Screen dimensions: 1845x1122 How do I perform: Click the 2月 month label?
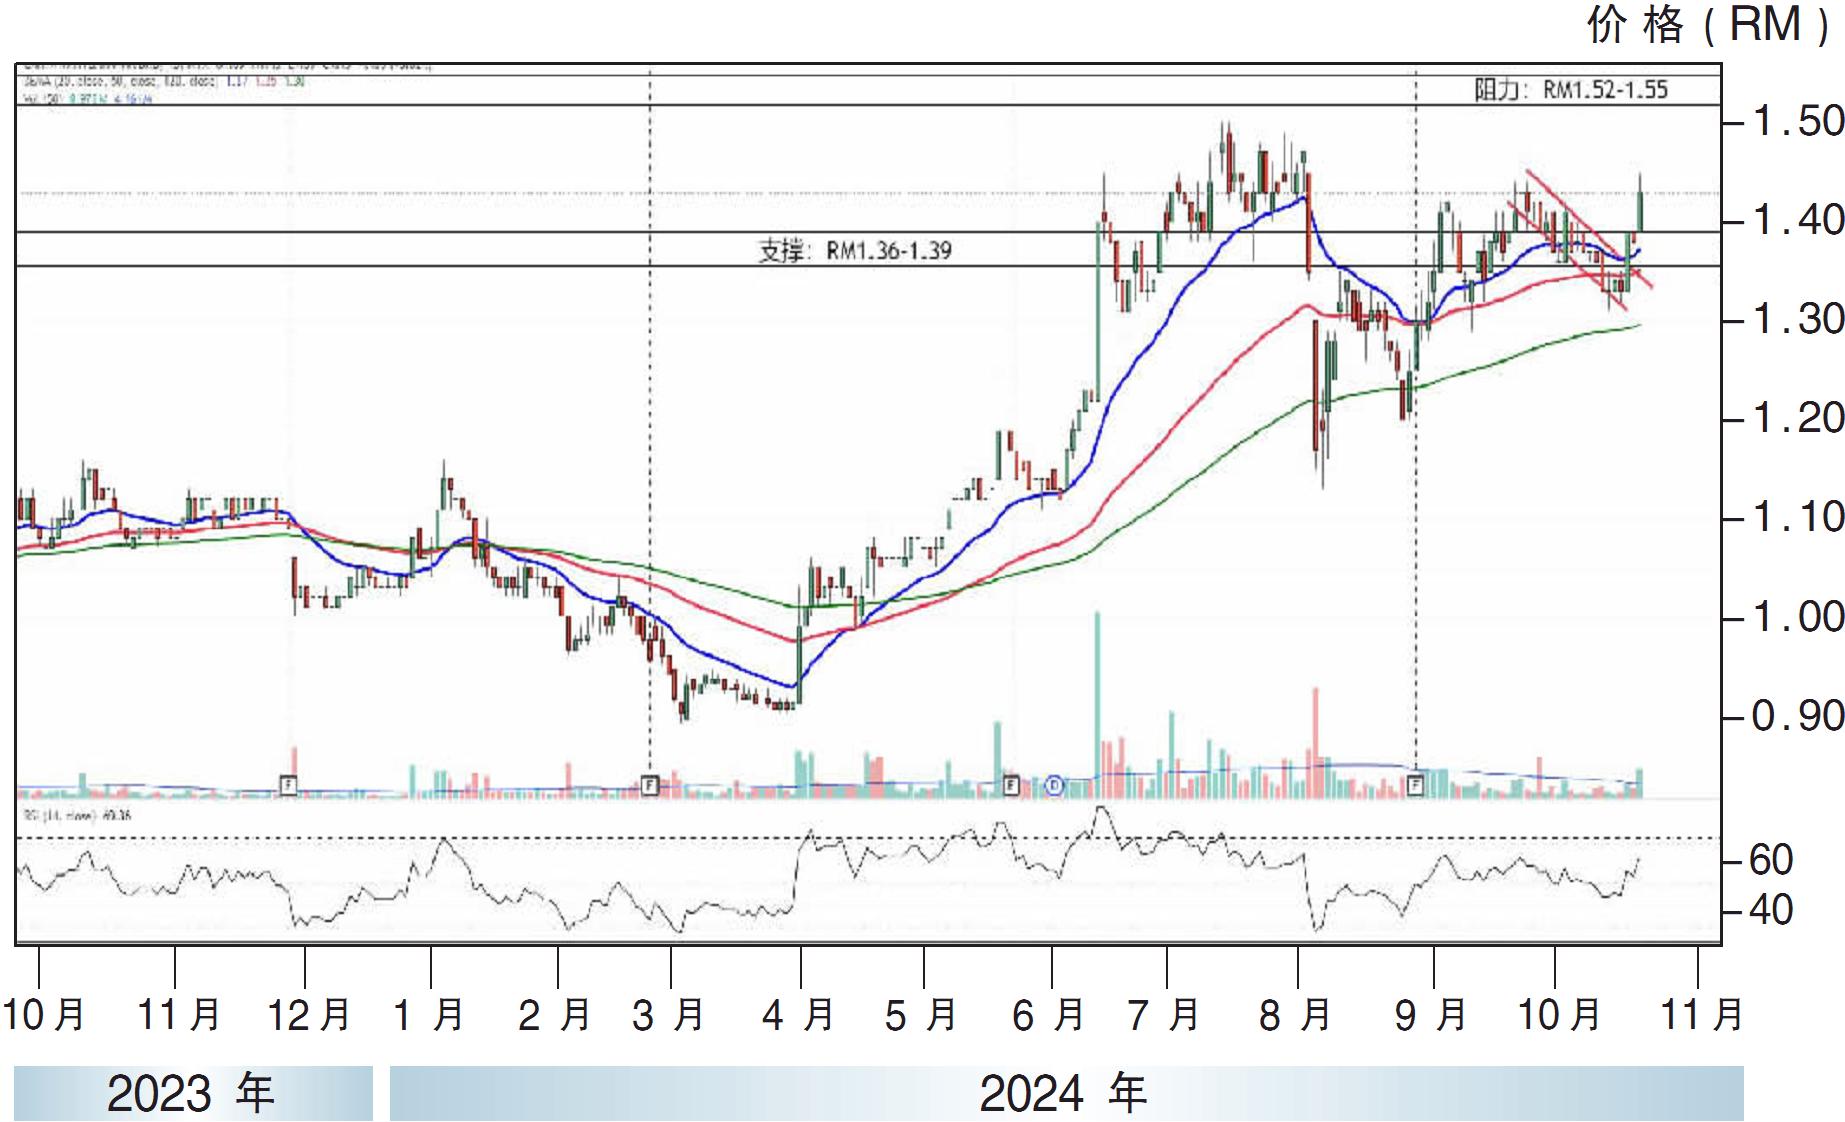click(554, 1015)
